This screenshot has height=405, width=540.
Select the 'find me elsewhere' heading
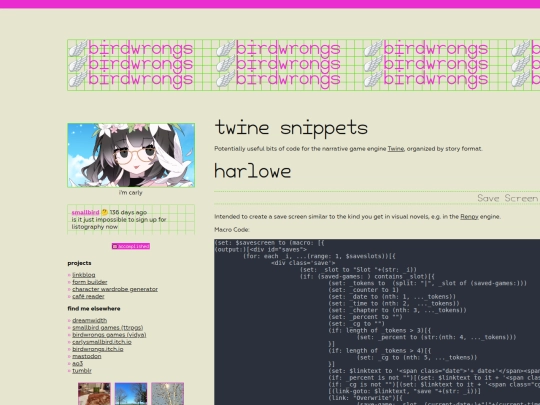94,309
